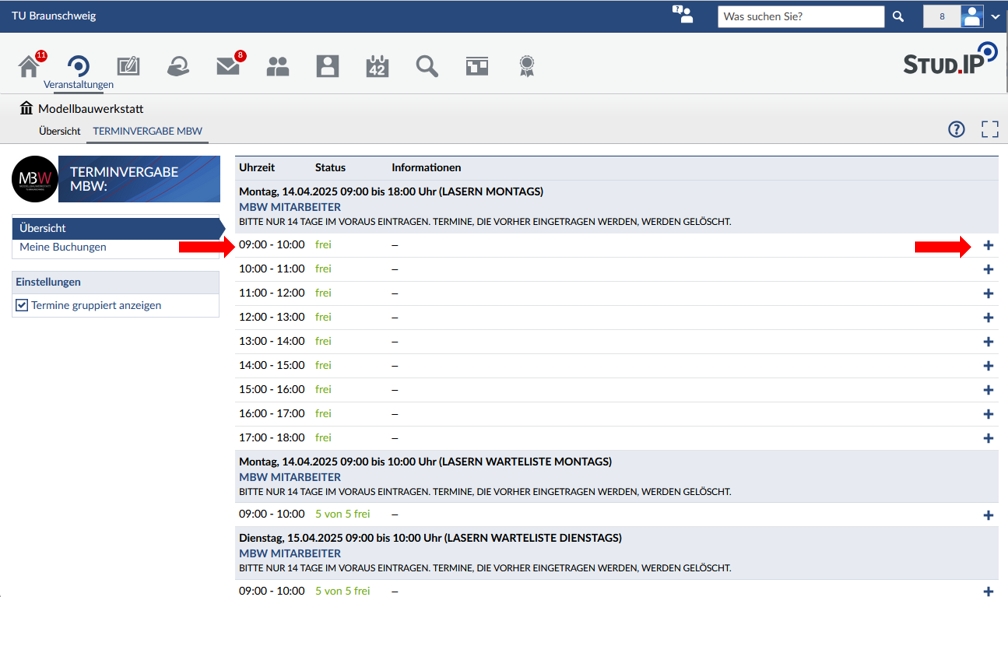Image resolution: width=1008 pixels, height=647 pixels.
Task: Book the 16:00 - 17:00 slot plus icon
Action: (x=988, y=414)
